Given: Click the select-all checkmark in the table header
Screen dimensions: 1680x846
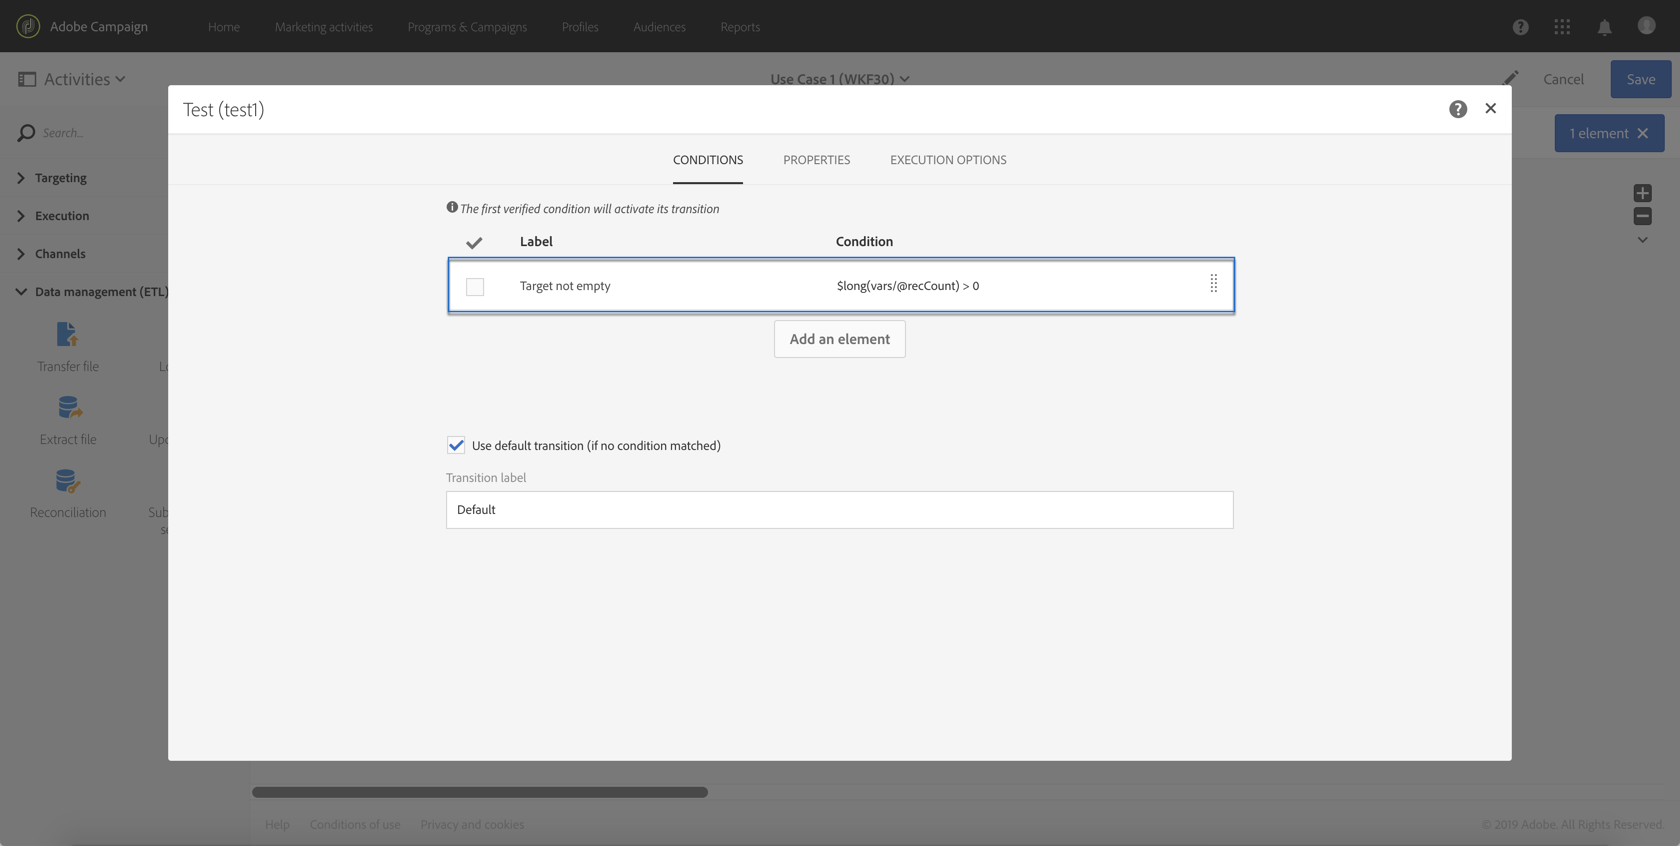Looking at the screenshot, I should tap(474, 243).
